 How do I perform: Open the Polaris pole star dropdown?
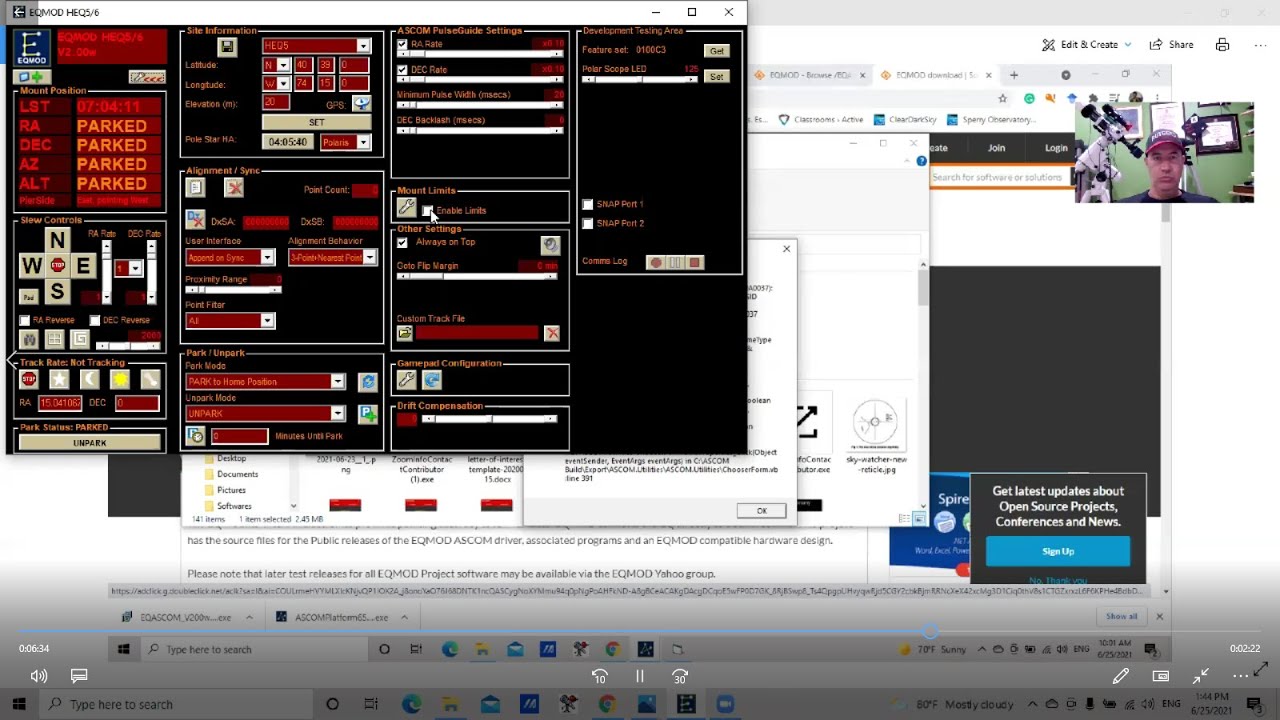363,142
